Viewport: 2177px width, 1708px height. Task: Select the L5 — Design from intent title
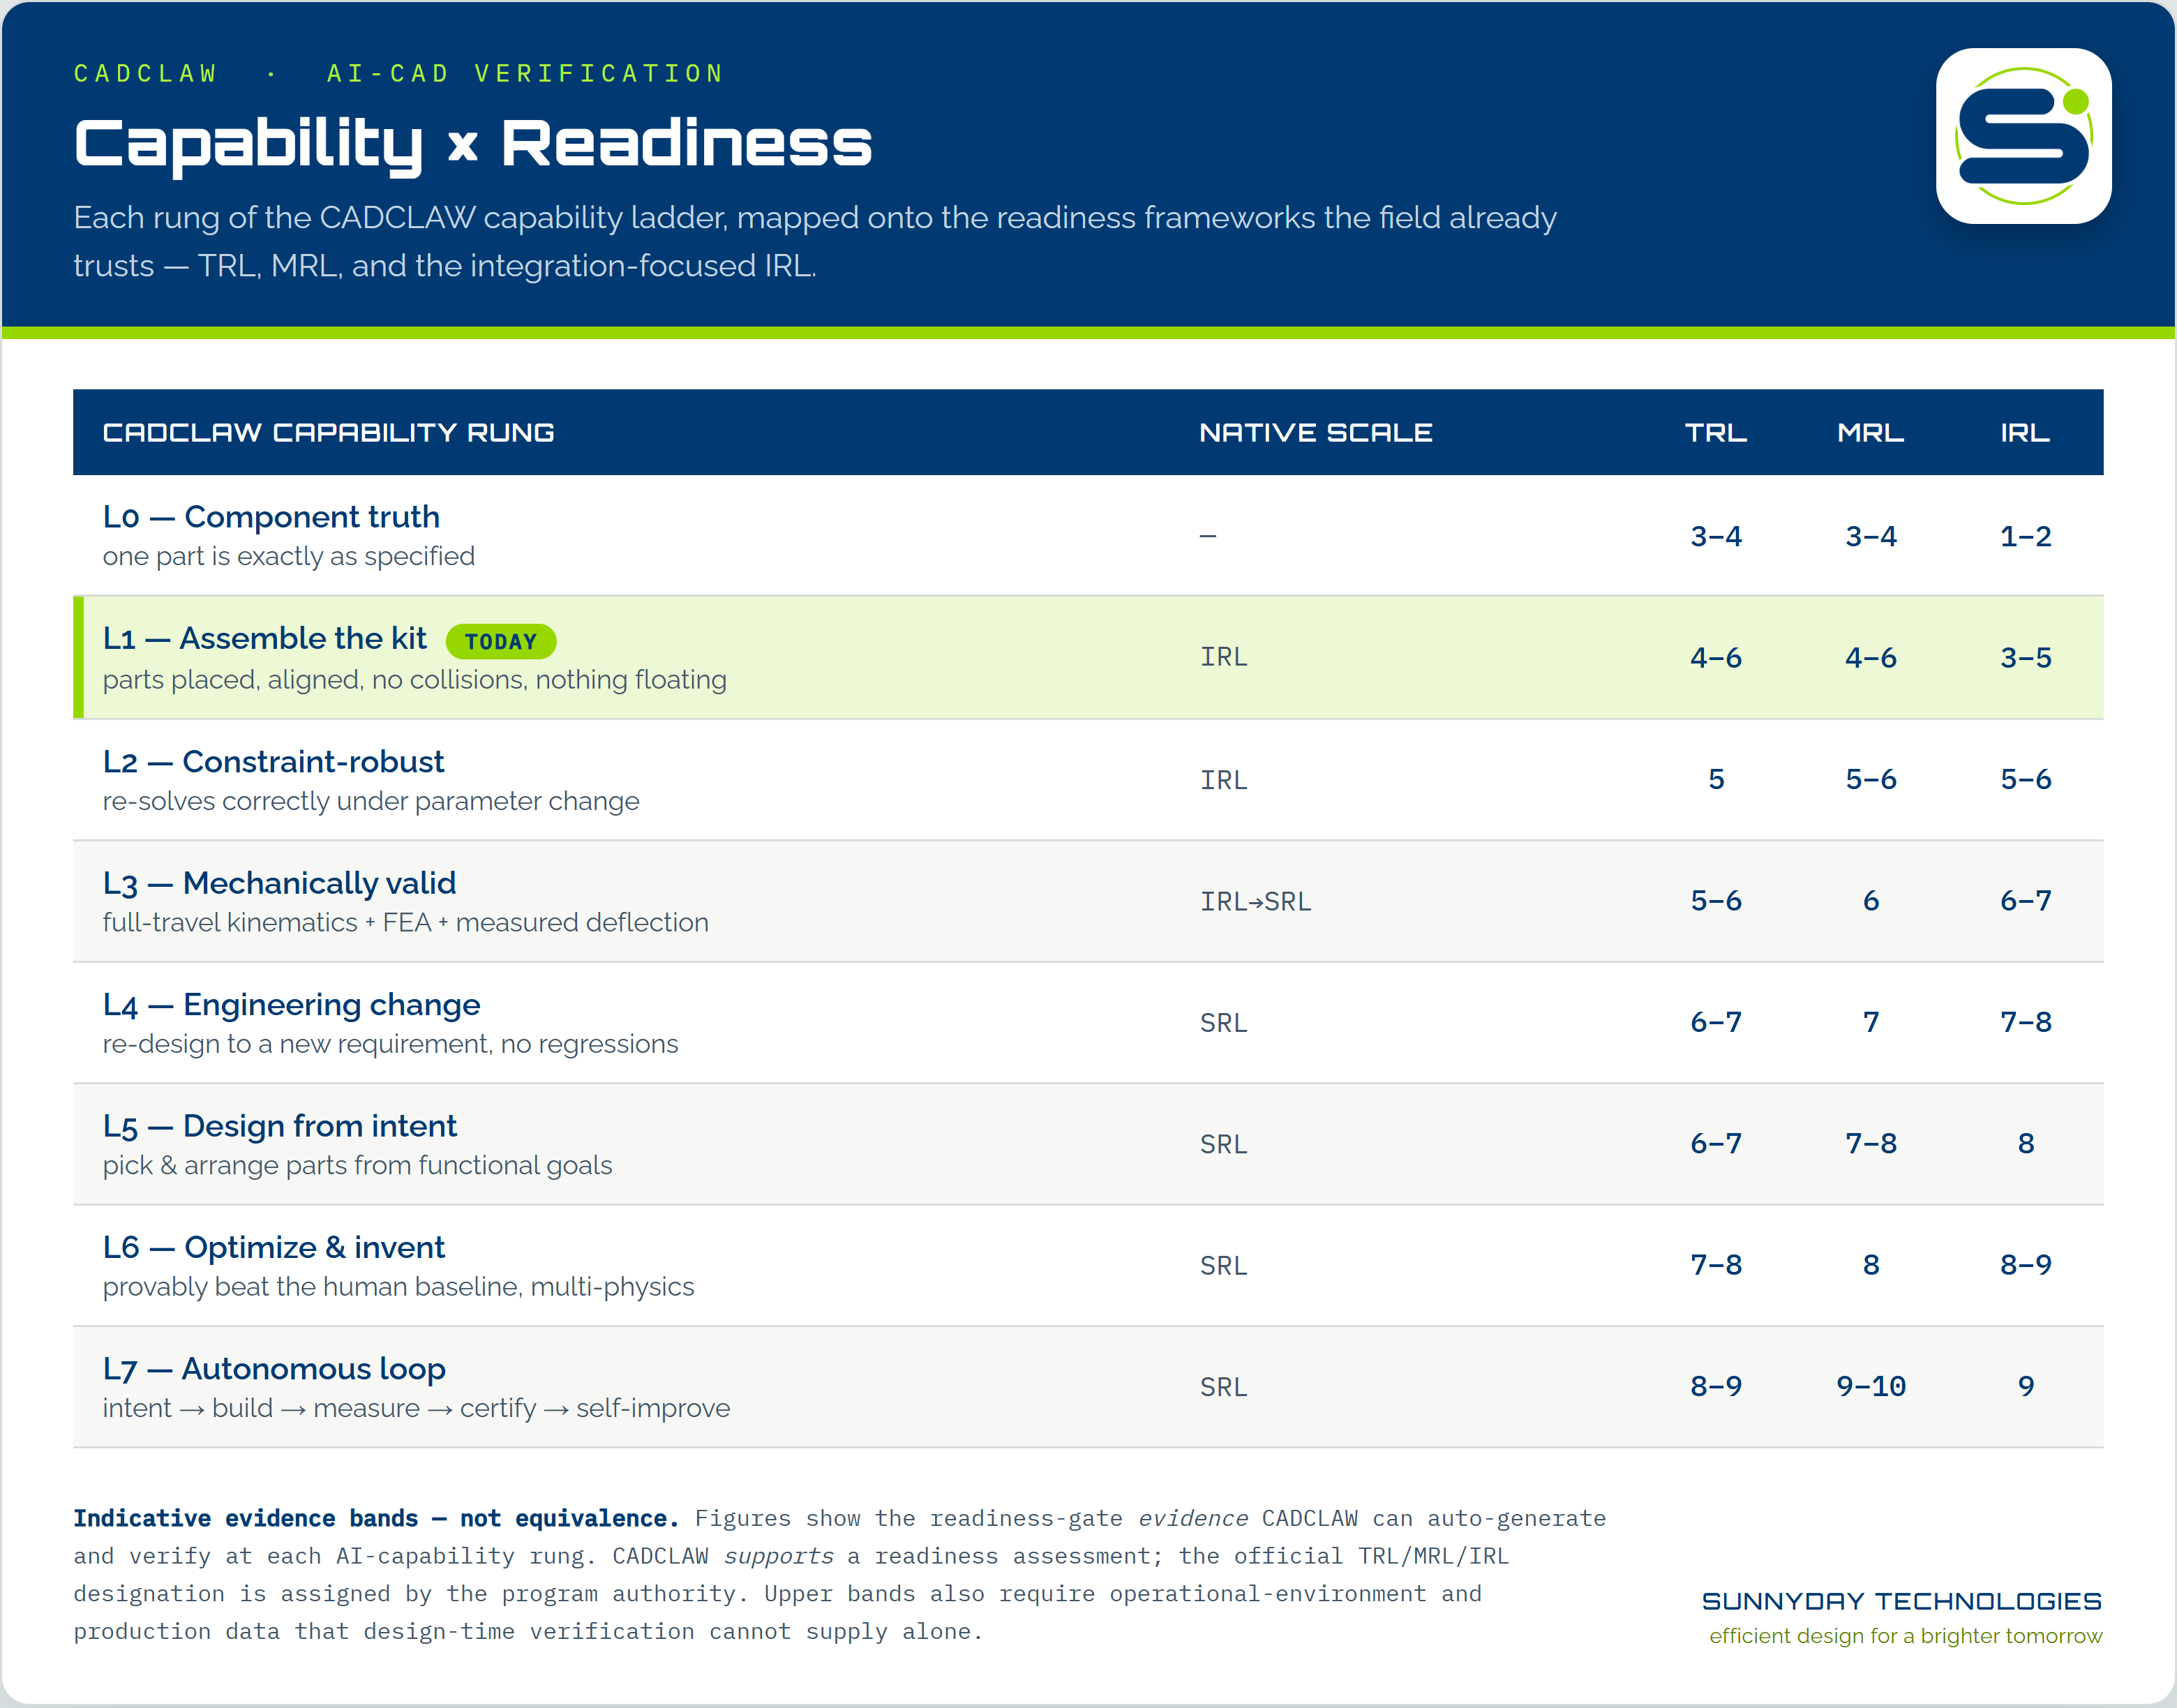pos(279,1127)
